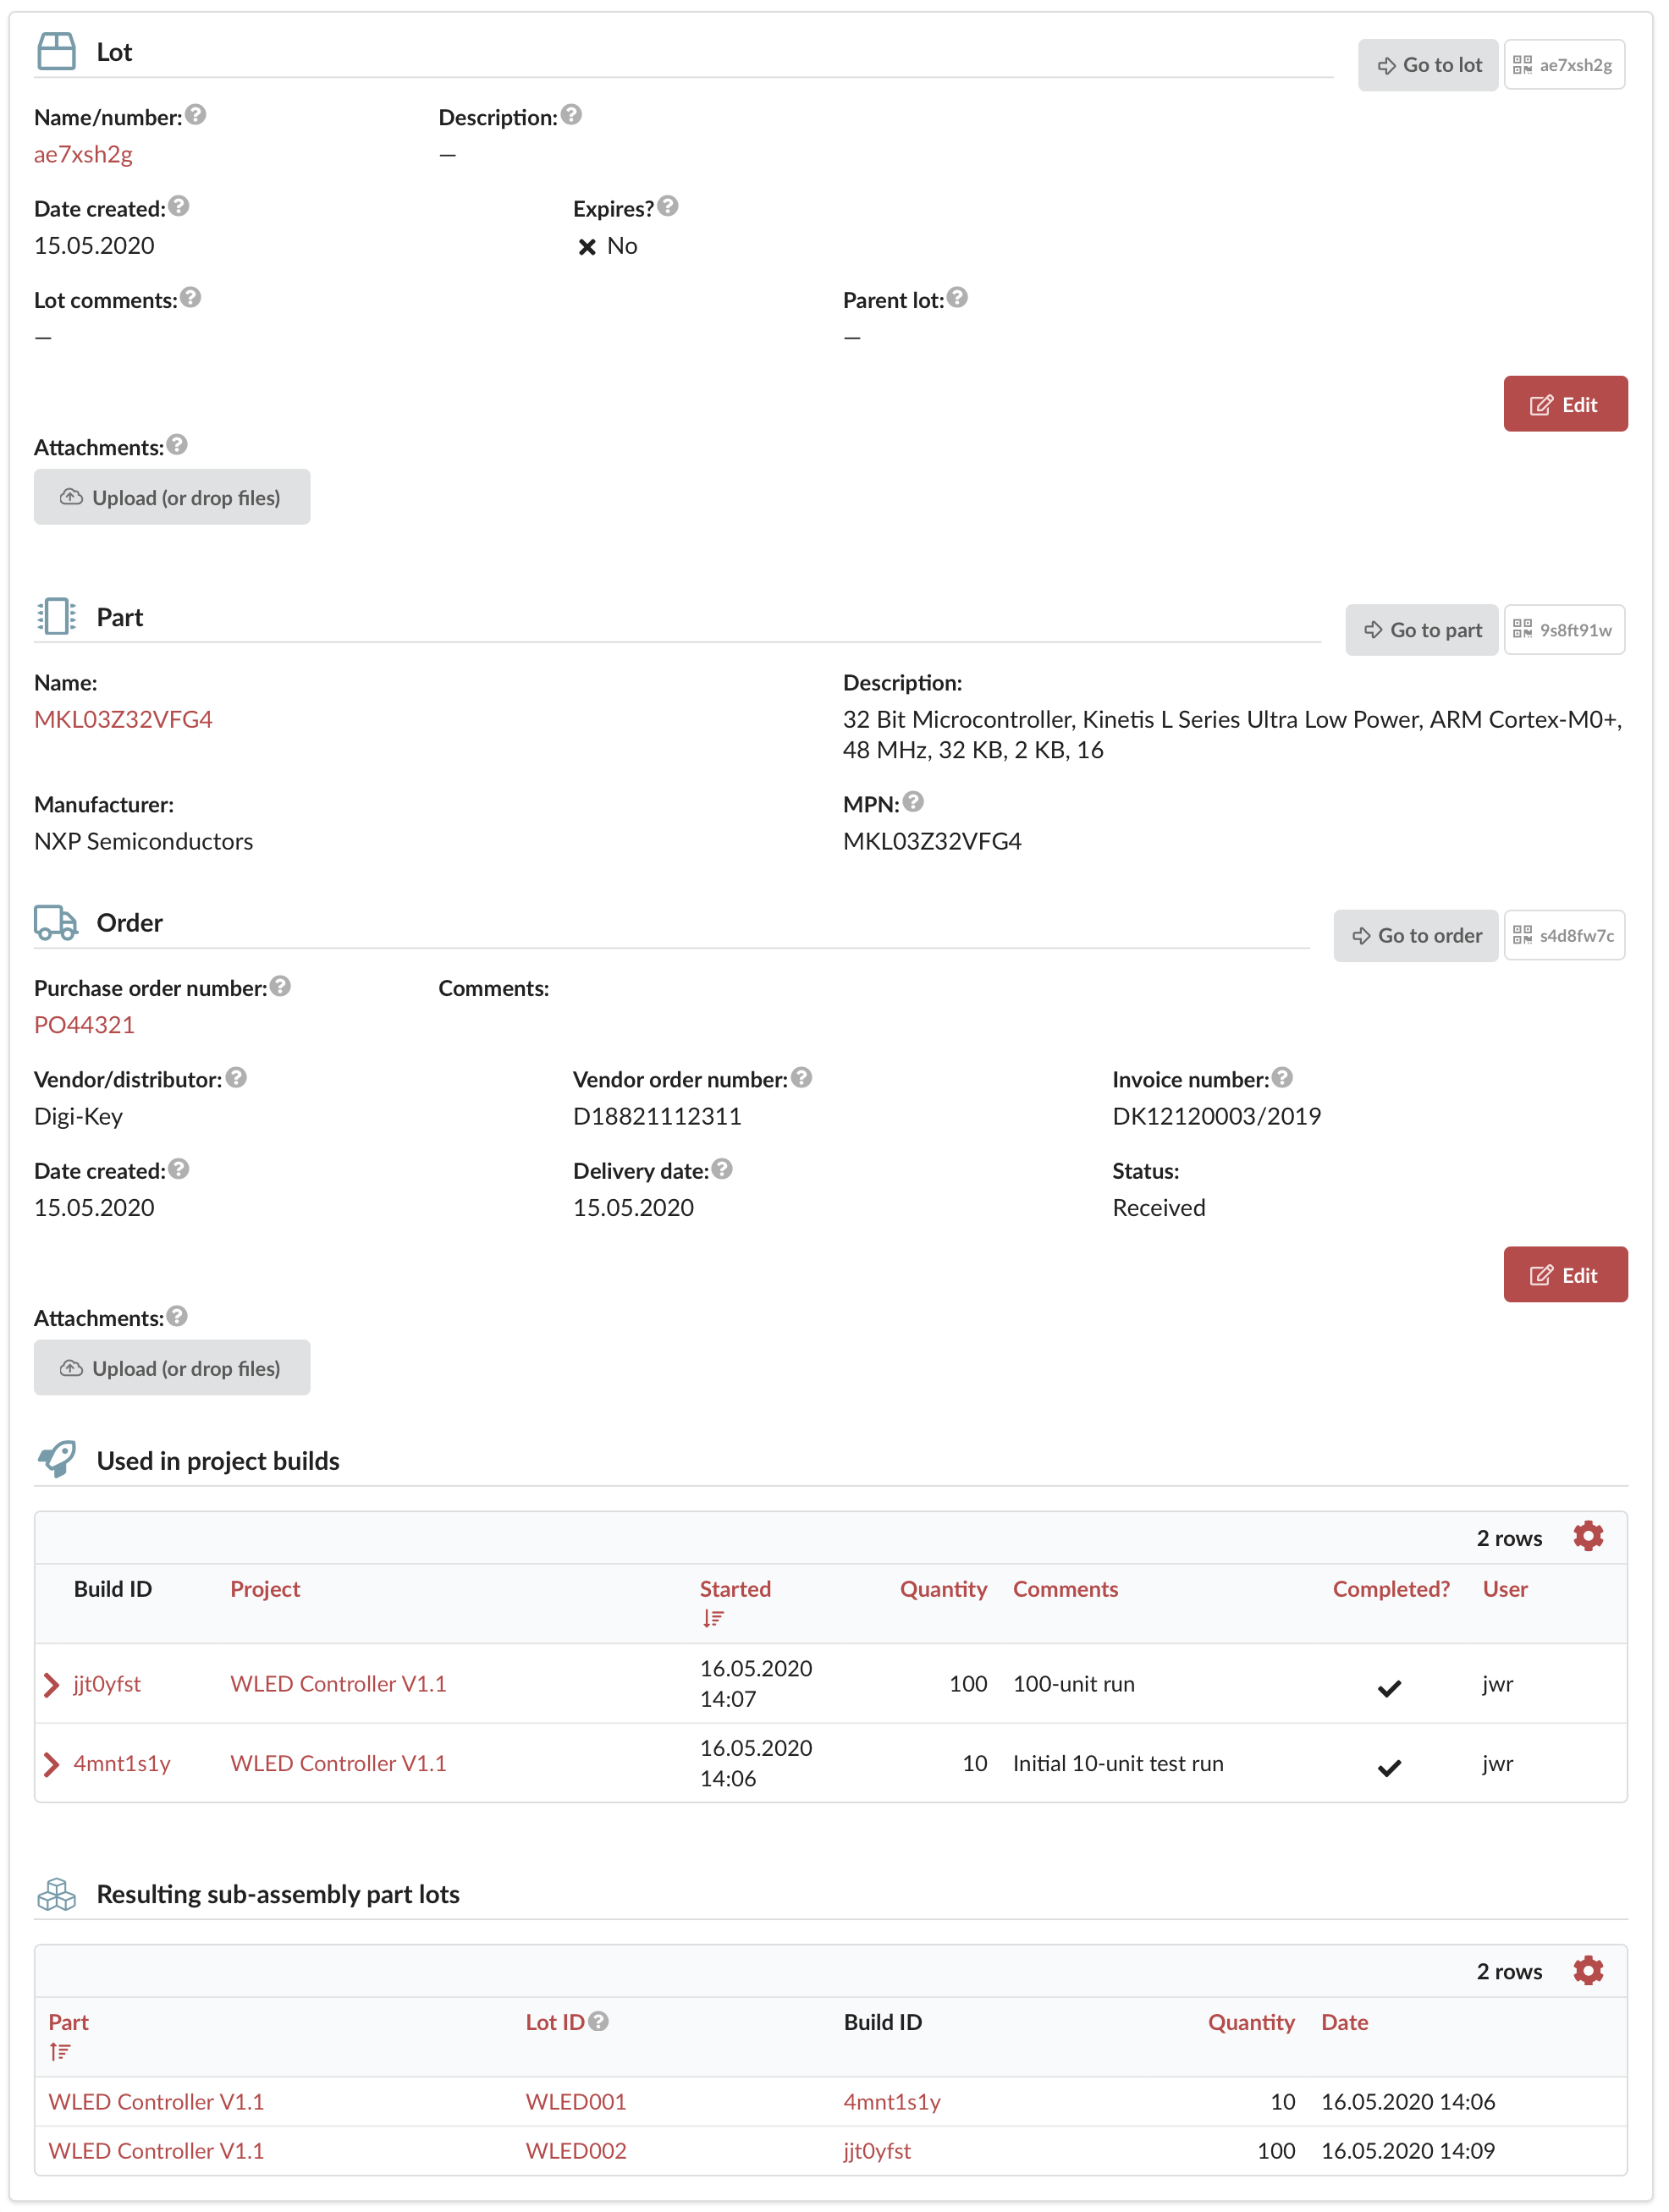1669x2212 pixels.
Task: Expand build row jjt0yfst
Action: coord(52,1684)
